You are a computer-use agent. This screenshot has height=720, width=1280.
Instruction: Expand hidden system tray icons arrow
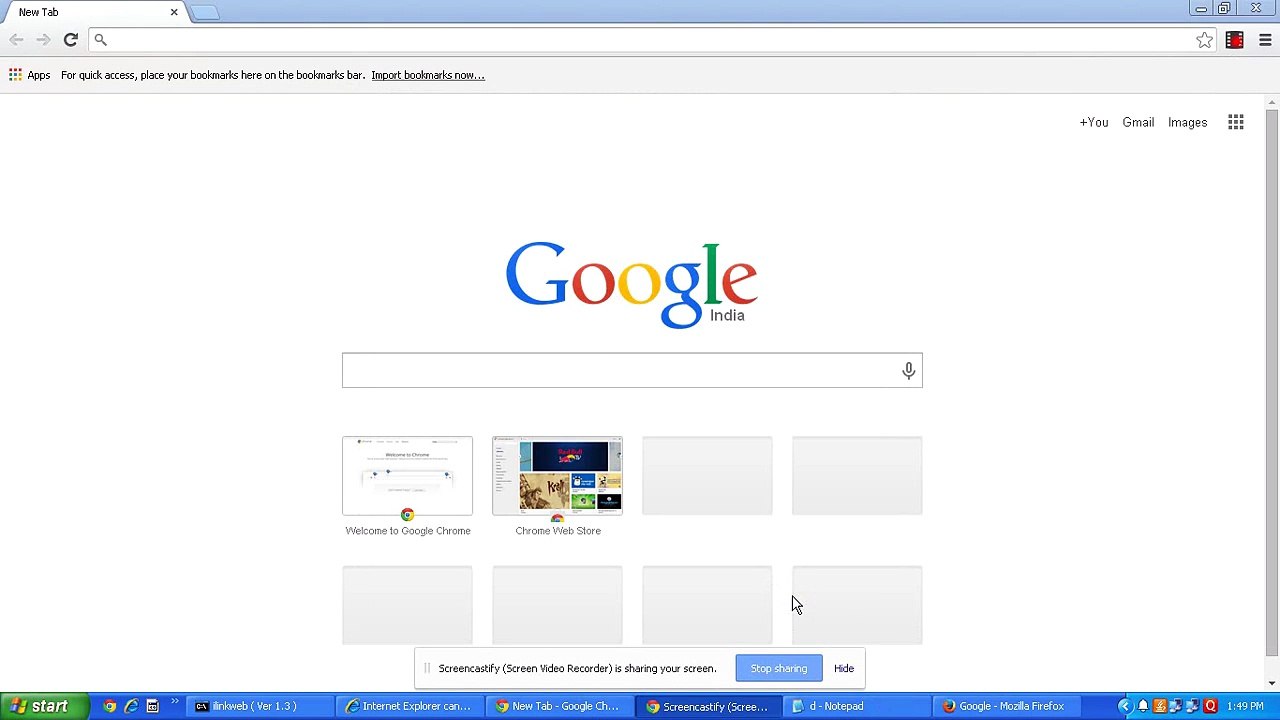pyautogui.click(x=1124, y=706)
